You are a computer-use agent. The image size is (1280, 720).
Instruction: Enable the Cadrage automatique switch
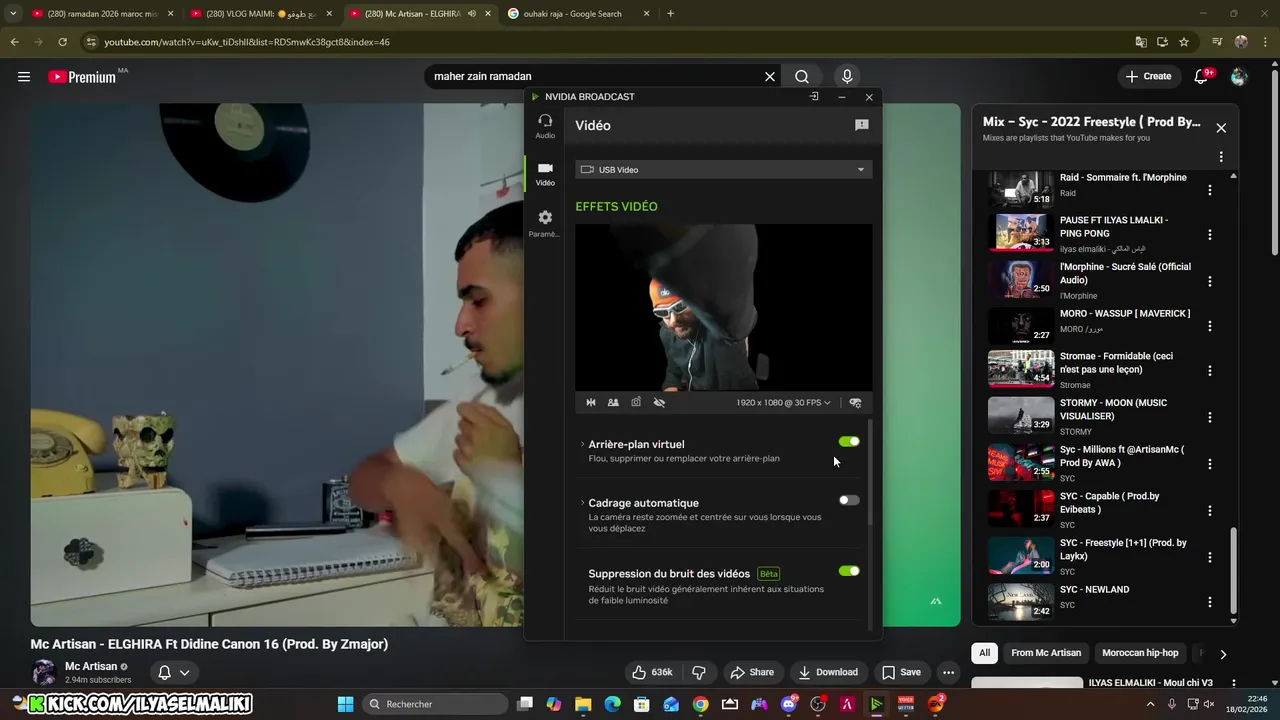click(x=849, y=500)
